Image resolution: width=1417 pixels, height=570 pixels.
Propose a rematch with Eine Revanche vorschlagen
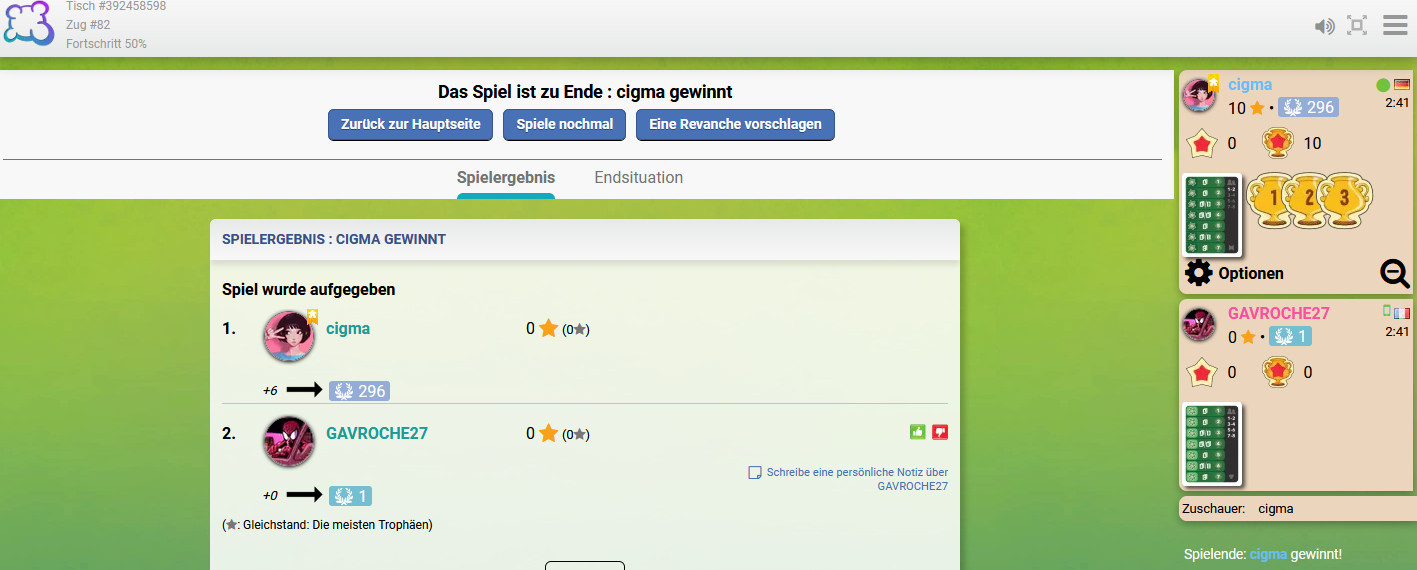pyautogui.click(x=735, y=125)
